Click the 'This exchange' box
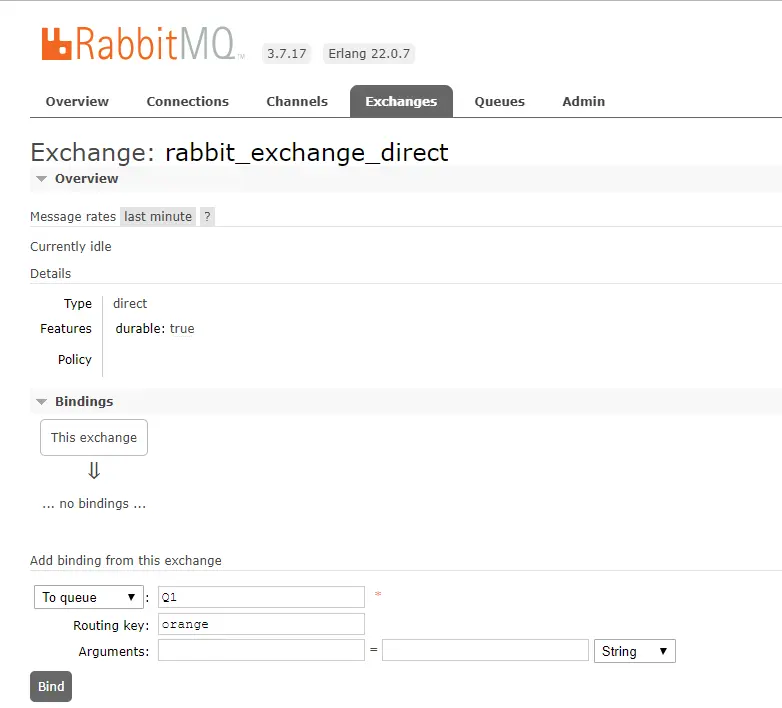The image size is (782, 708). tap(94, 437)
